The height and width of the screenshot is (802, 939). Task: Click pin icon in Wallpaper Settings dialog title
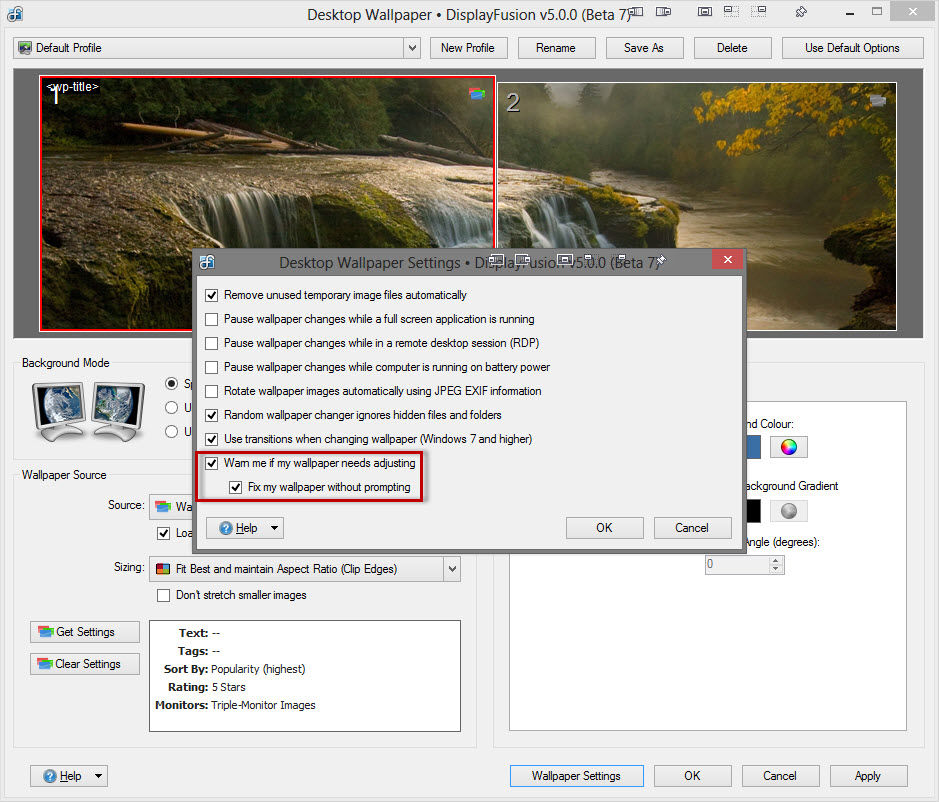pos(661,261)
